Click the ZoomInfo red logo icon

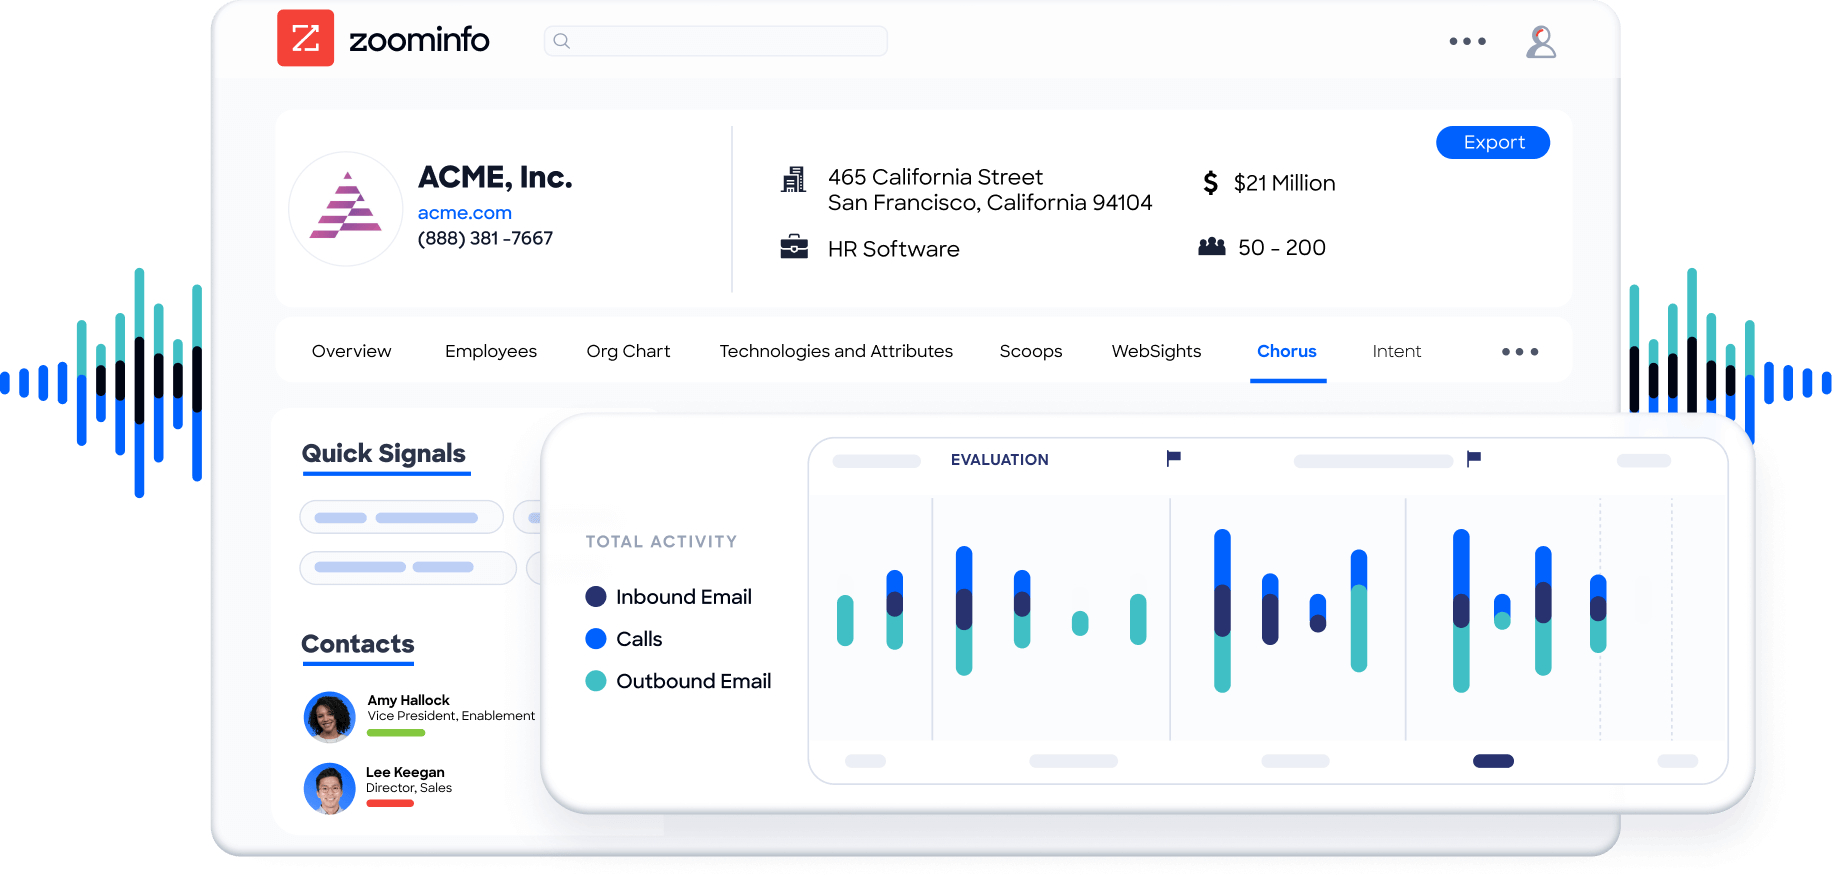click(x=305, y=39)
